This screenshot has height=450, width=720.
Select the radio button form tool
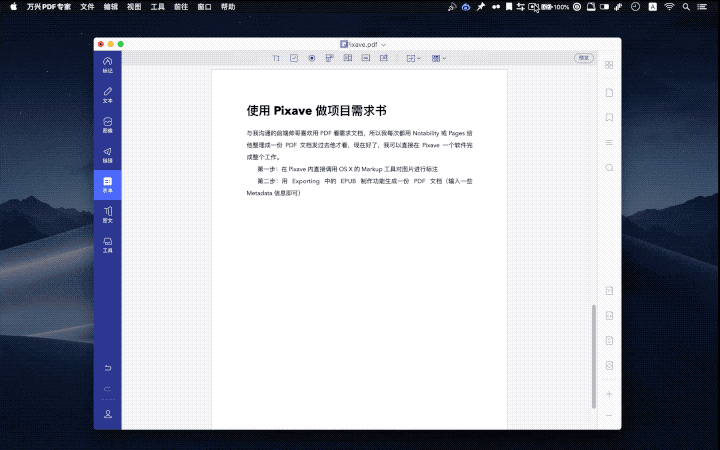point(312,59)
